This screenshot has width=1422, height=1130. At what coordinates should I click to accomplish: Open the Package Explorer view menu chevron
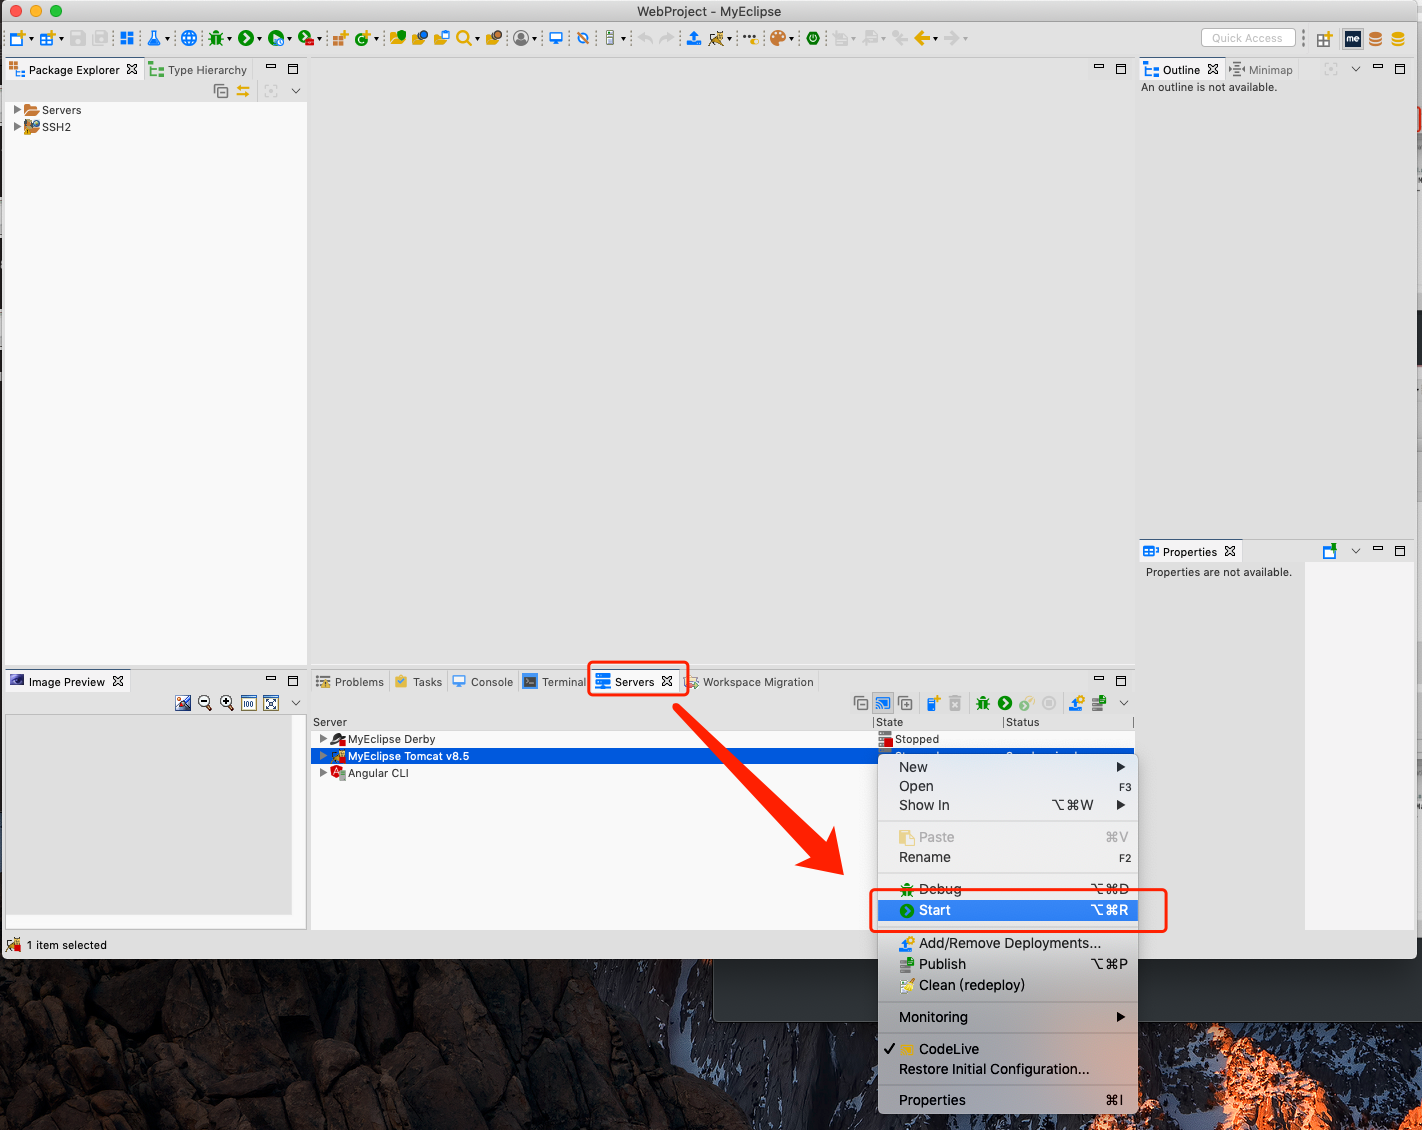tap(296, 91)
